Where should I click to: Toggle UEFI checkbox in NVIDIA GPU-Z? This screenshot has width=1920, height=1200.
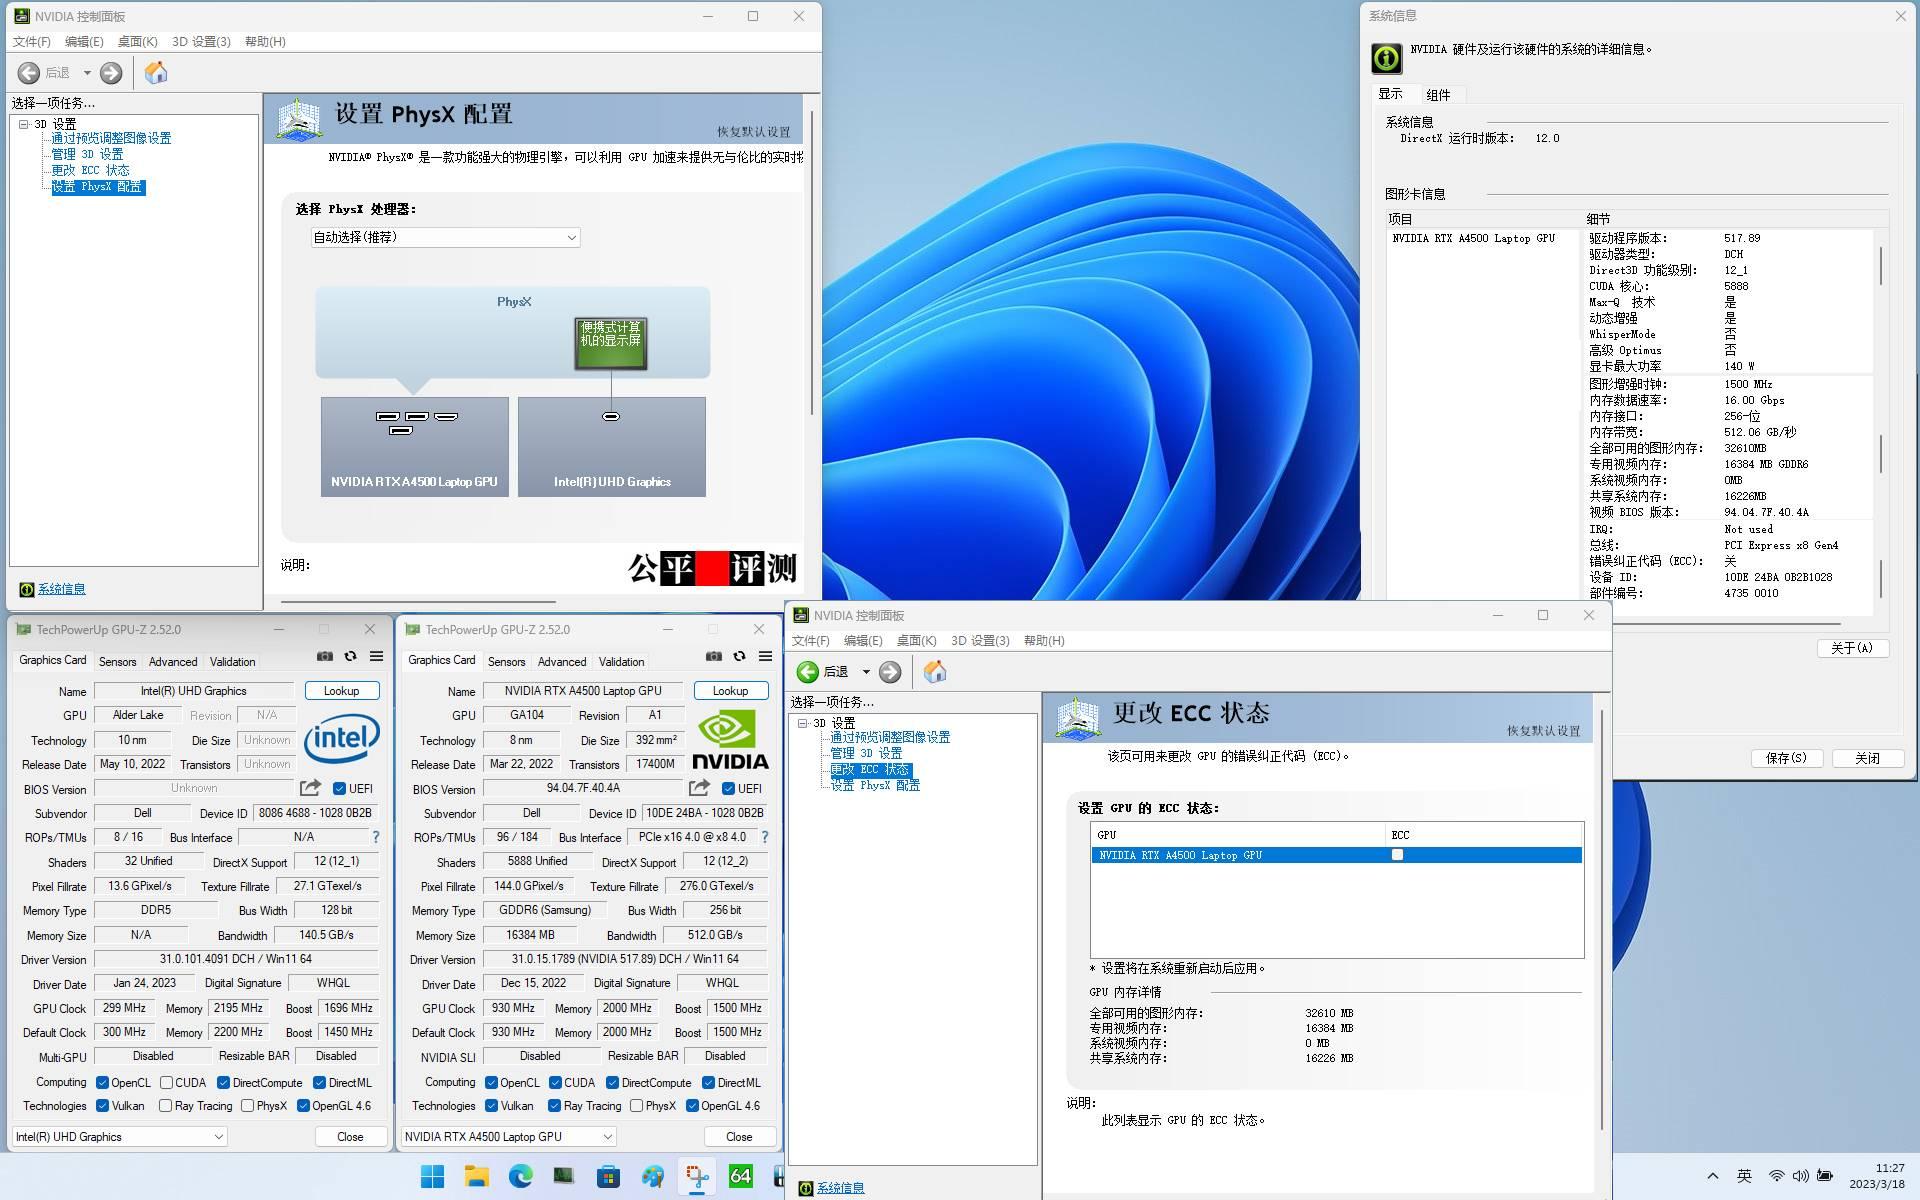728,789
